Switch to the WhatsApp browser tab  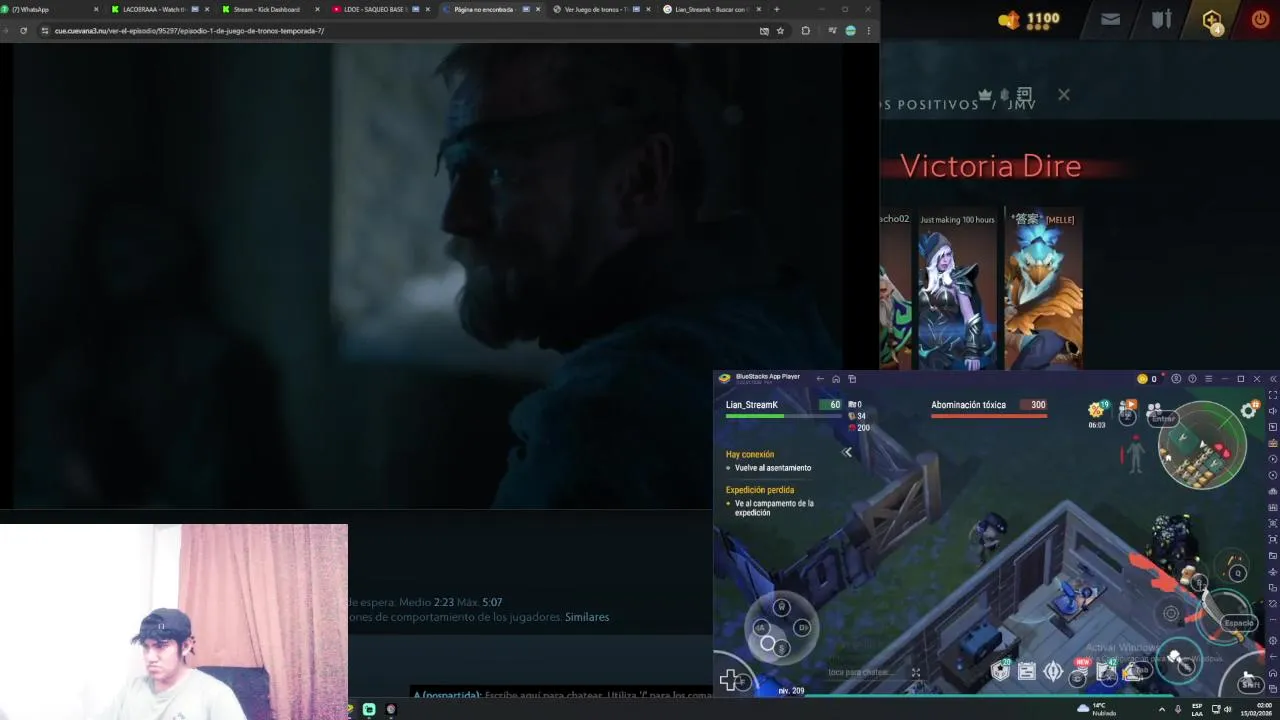[50, 9]
